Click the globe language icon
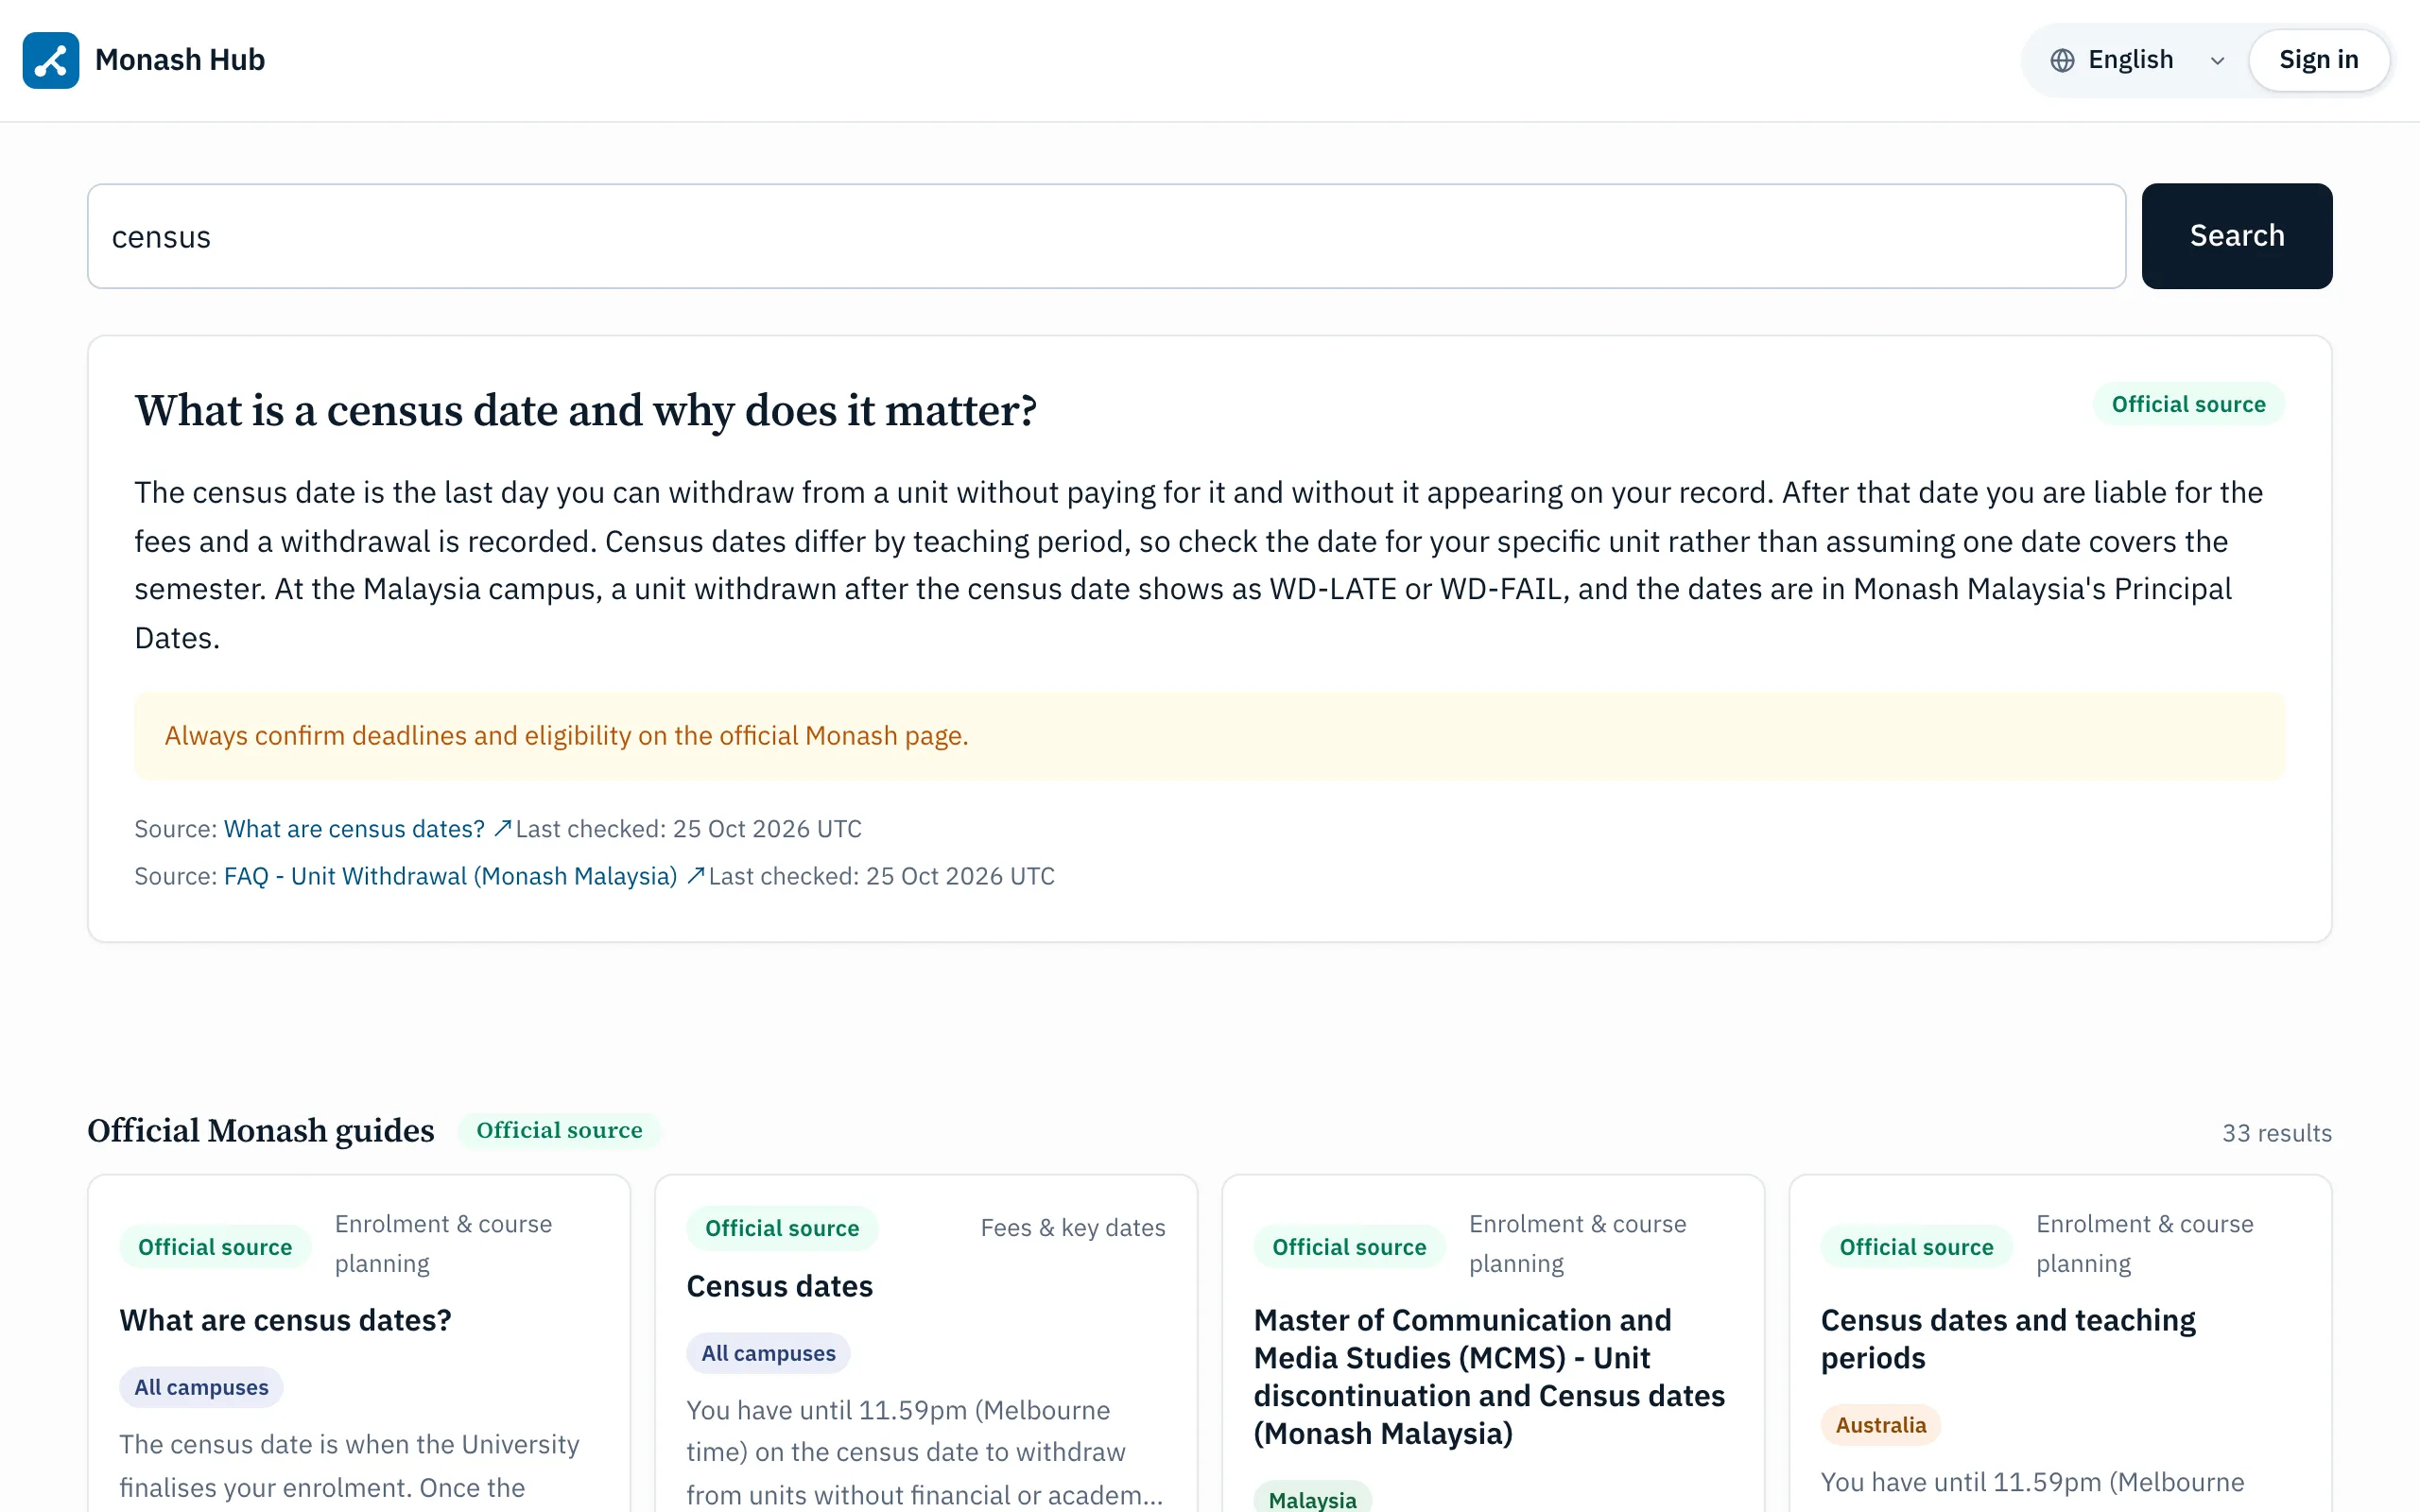This screenshot has height=1512, width=2420. click(x=2062, y=60)
